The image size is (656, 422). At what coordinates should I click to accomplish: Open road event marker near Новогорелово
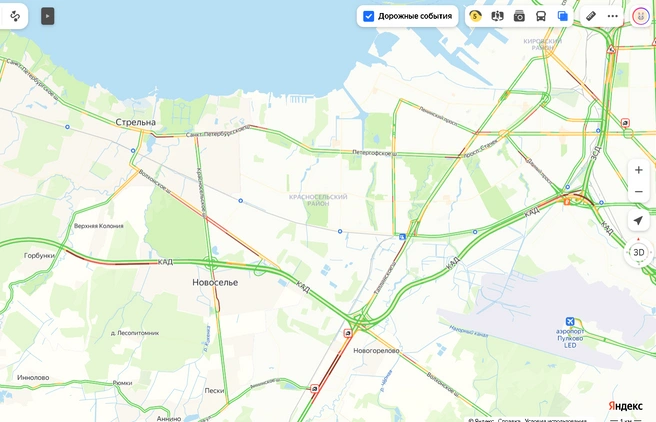pos(348,333)
